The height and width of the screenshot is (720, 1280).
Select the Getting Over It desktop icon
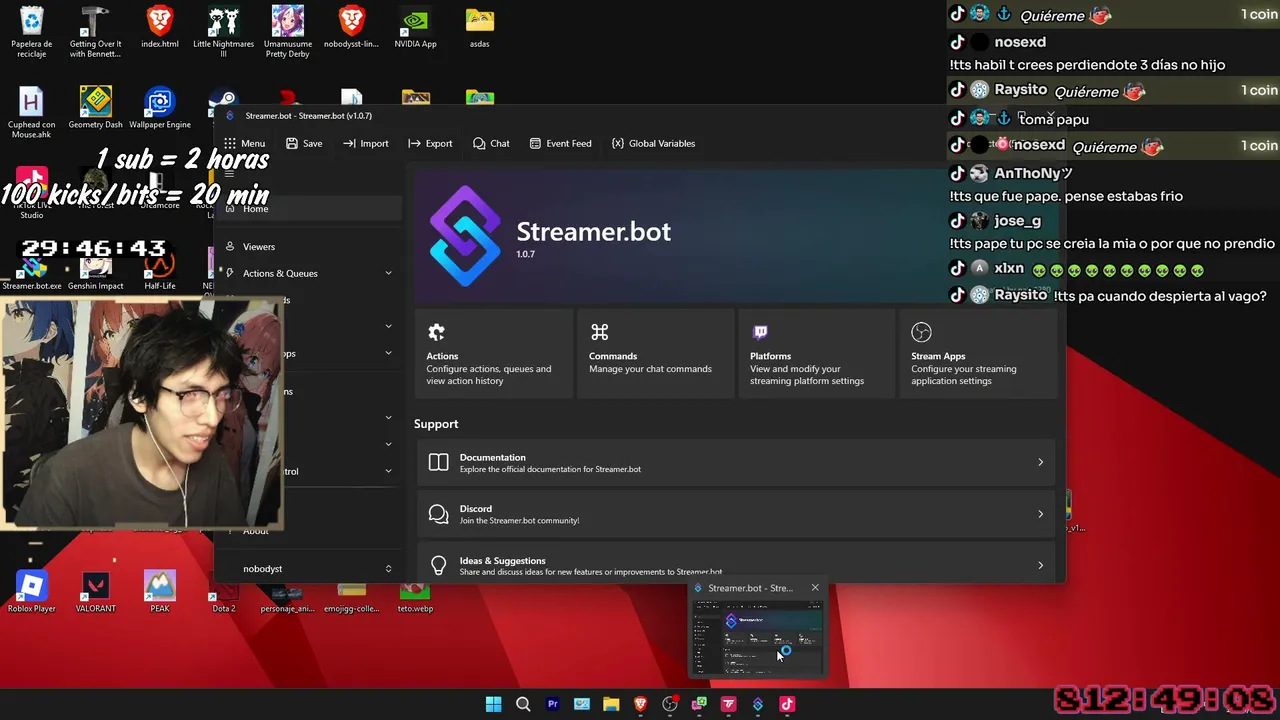click(96, 31)
